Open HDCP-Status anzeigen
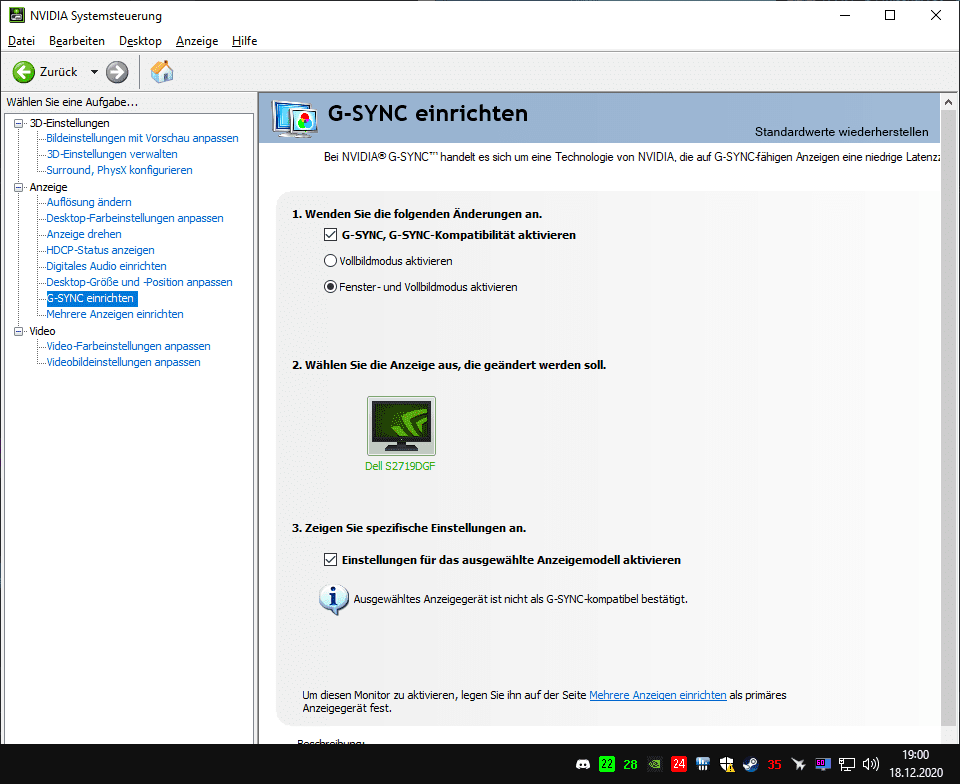Image resolution: width=960 pixels, height=784 pixels. point(100,250)
